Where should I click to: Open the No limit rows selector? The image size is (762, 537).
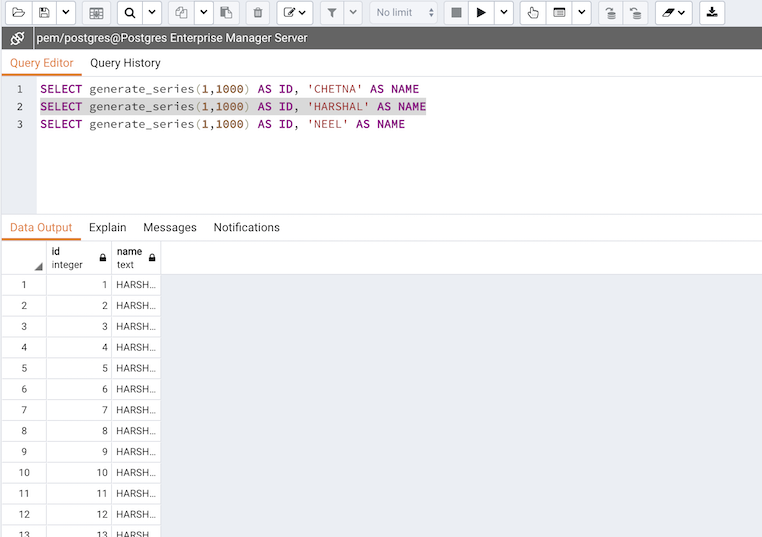(x=403, y=13)
